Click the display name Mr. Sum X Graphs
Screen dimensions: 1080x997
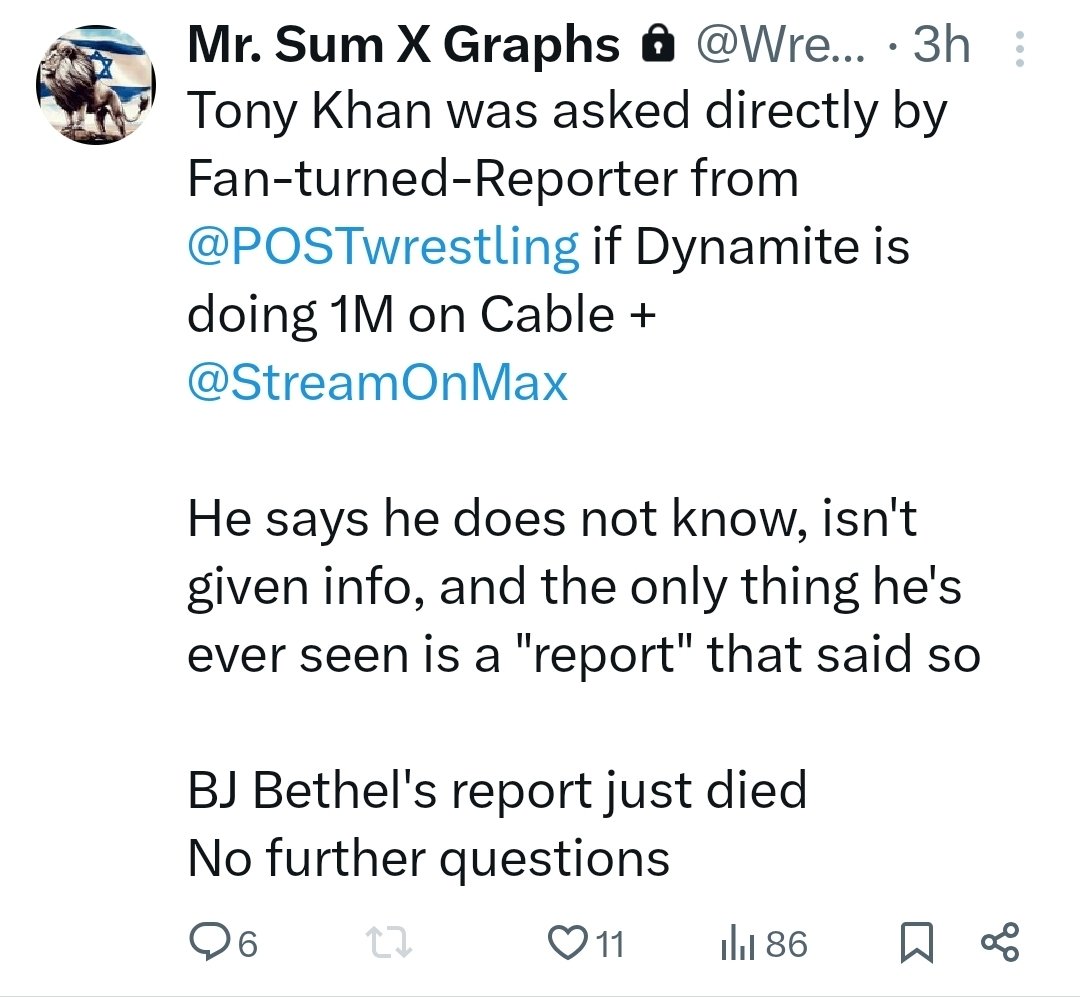tap(402, 46)
